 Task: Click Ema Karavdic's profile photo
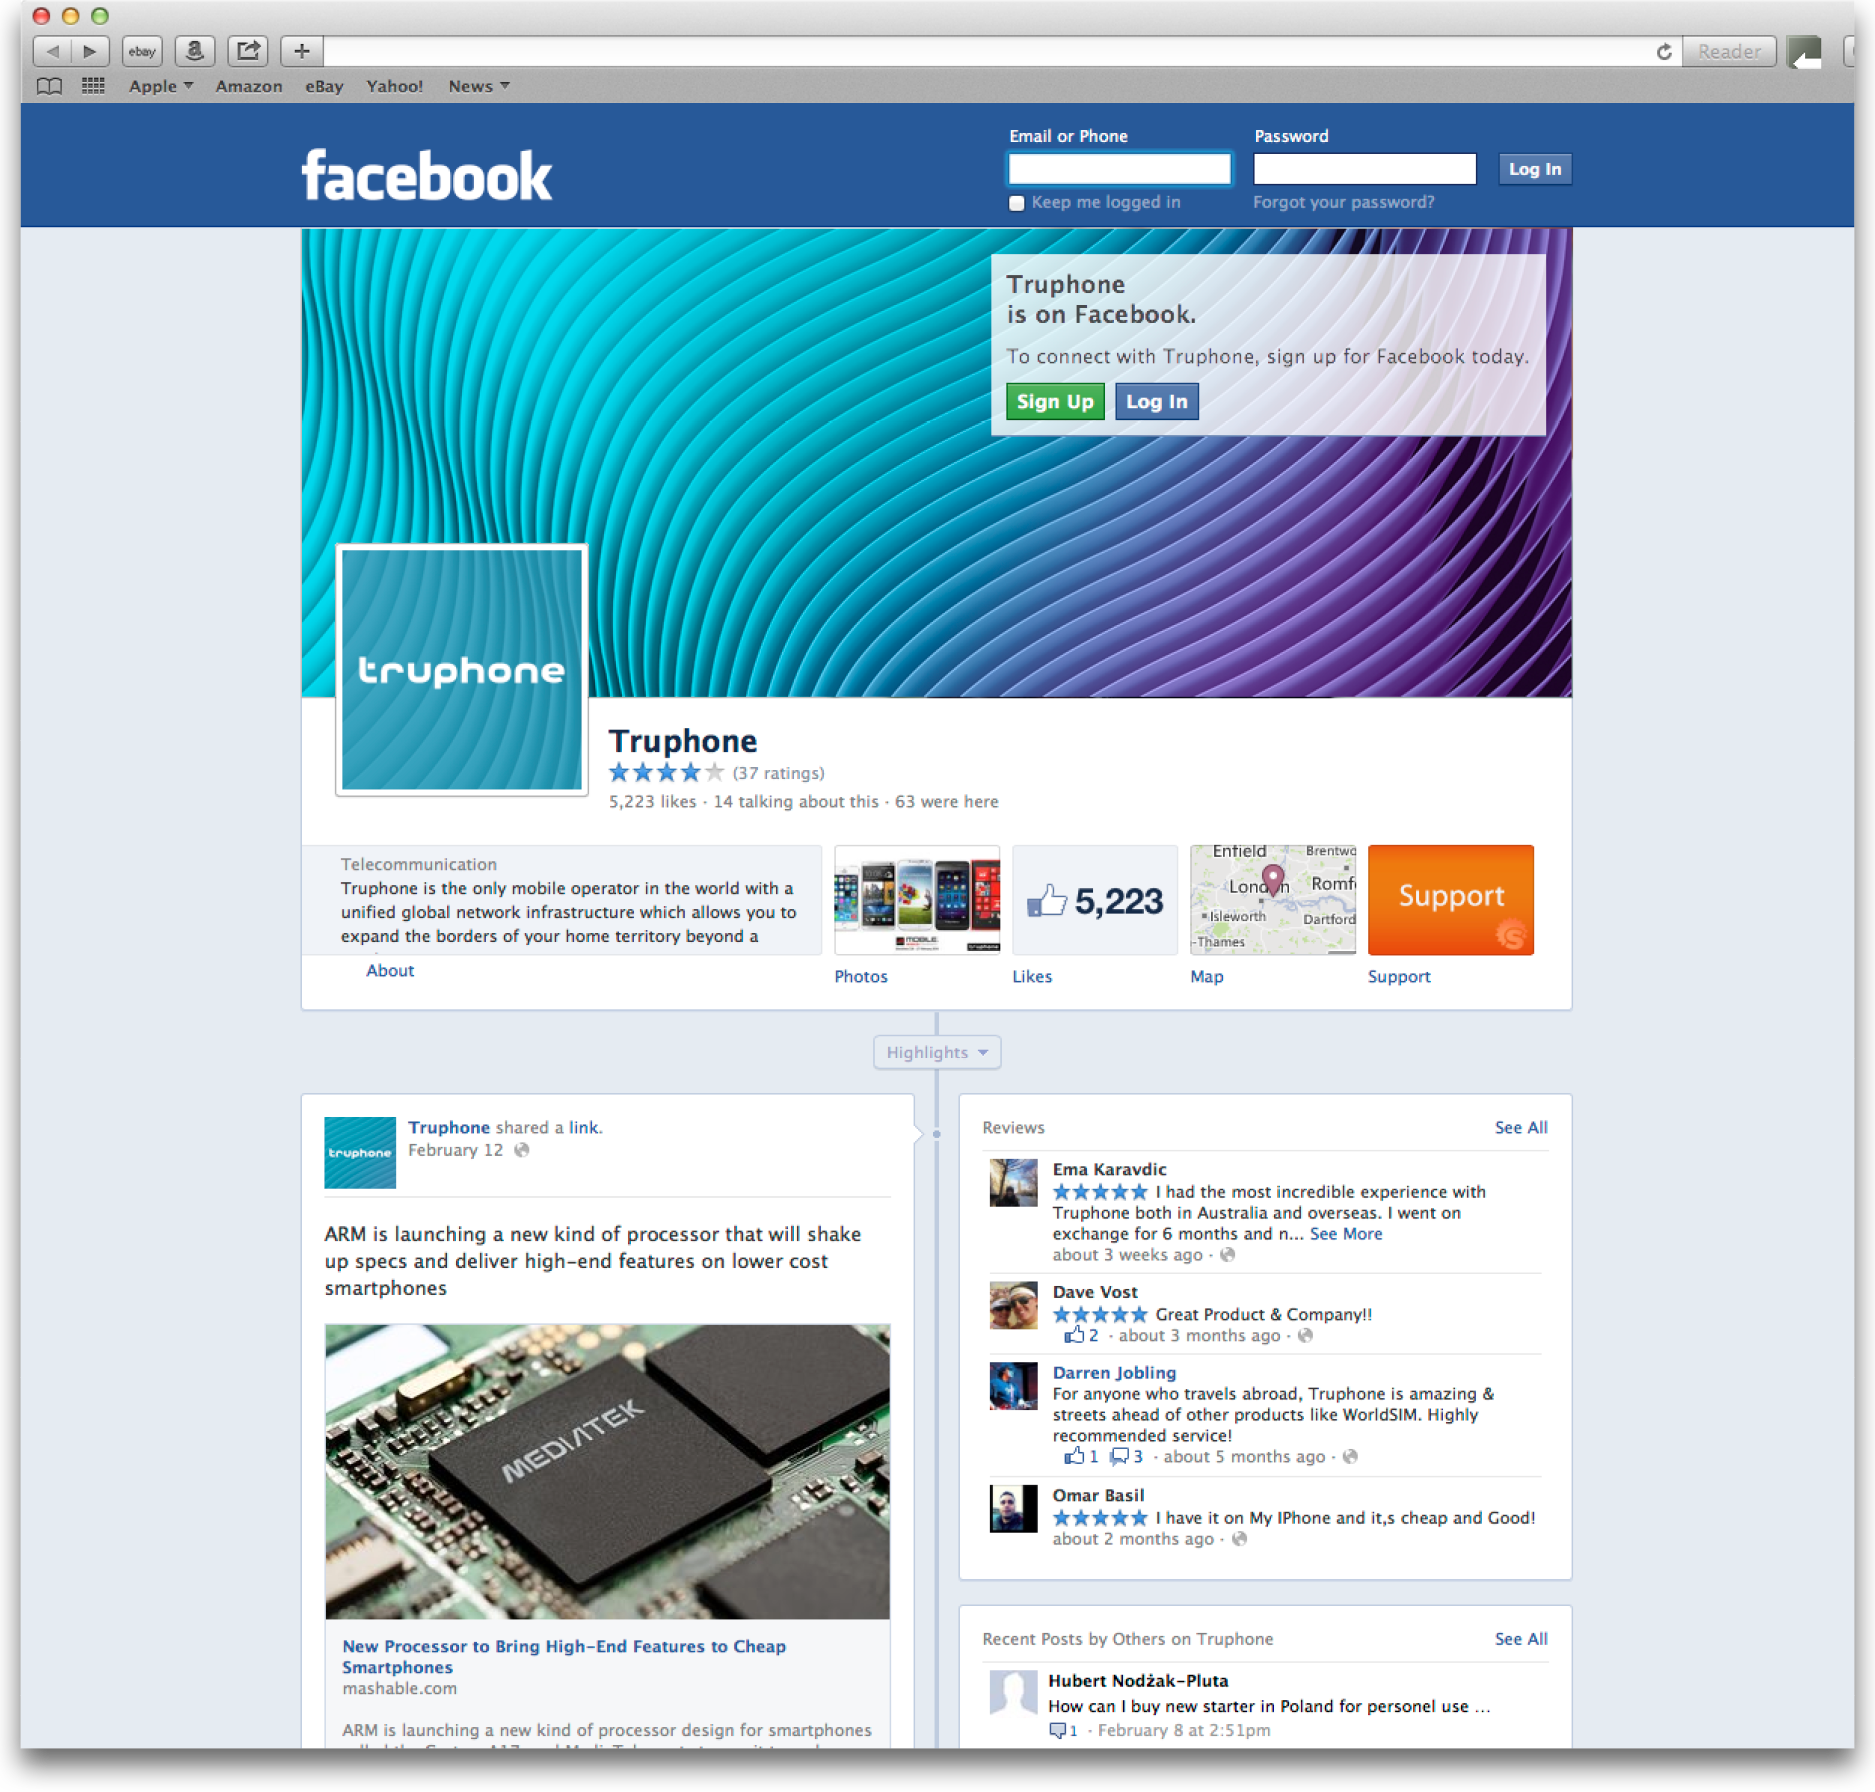pyautogui.click(x=1013, y=1183)
